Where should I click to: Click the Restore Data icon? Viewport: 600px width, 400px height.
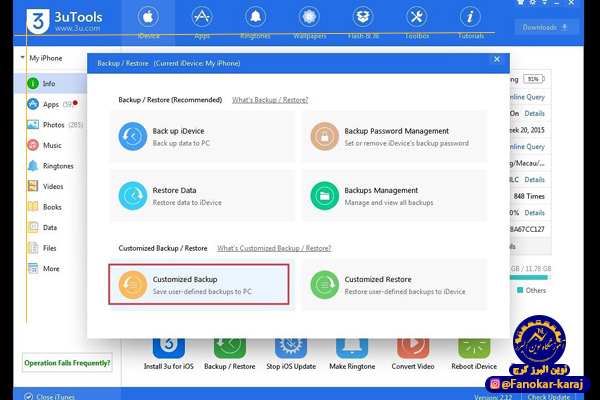point(133,196)
